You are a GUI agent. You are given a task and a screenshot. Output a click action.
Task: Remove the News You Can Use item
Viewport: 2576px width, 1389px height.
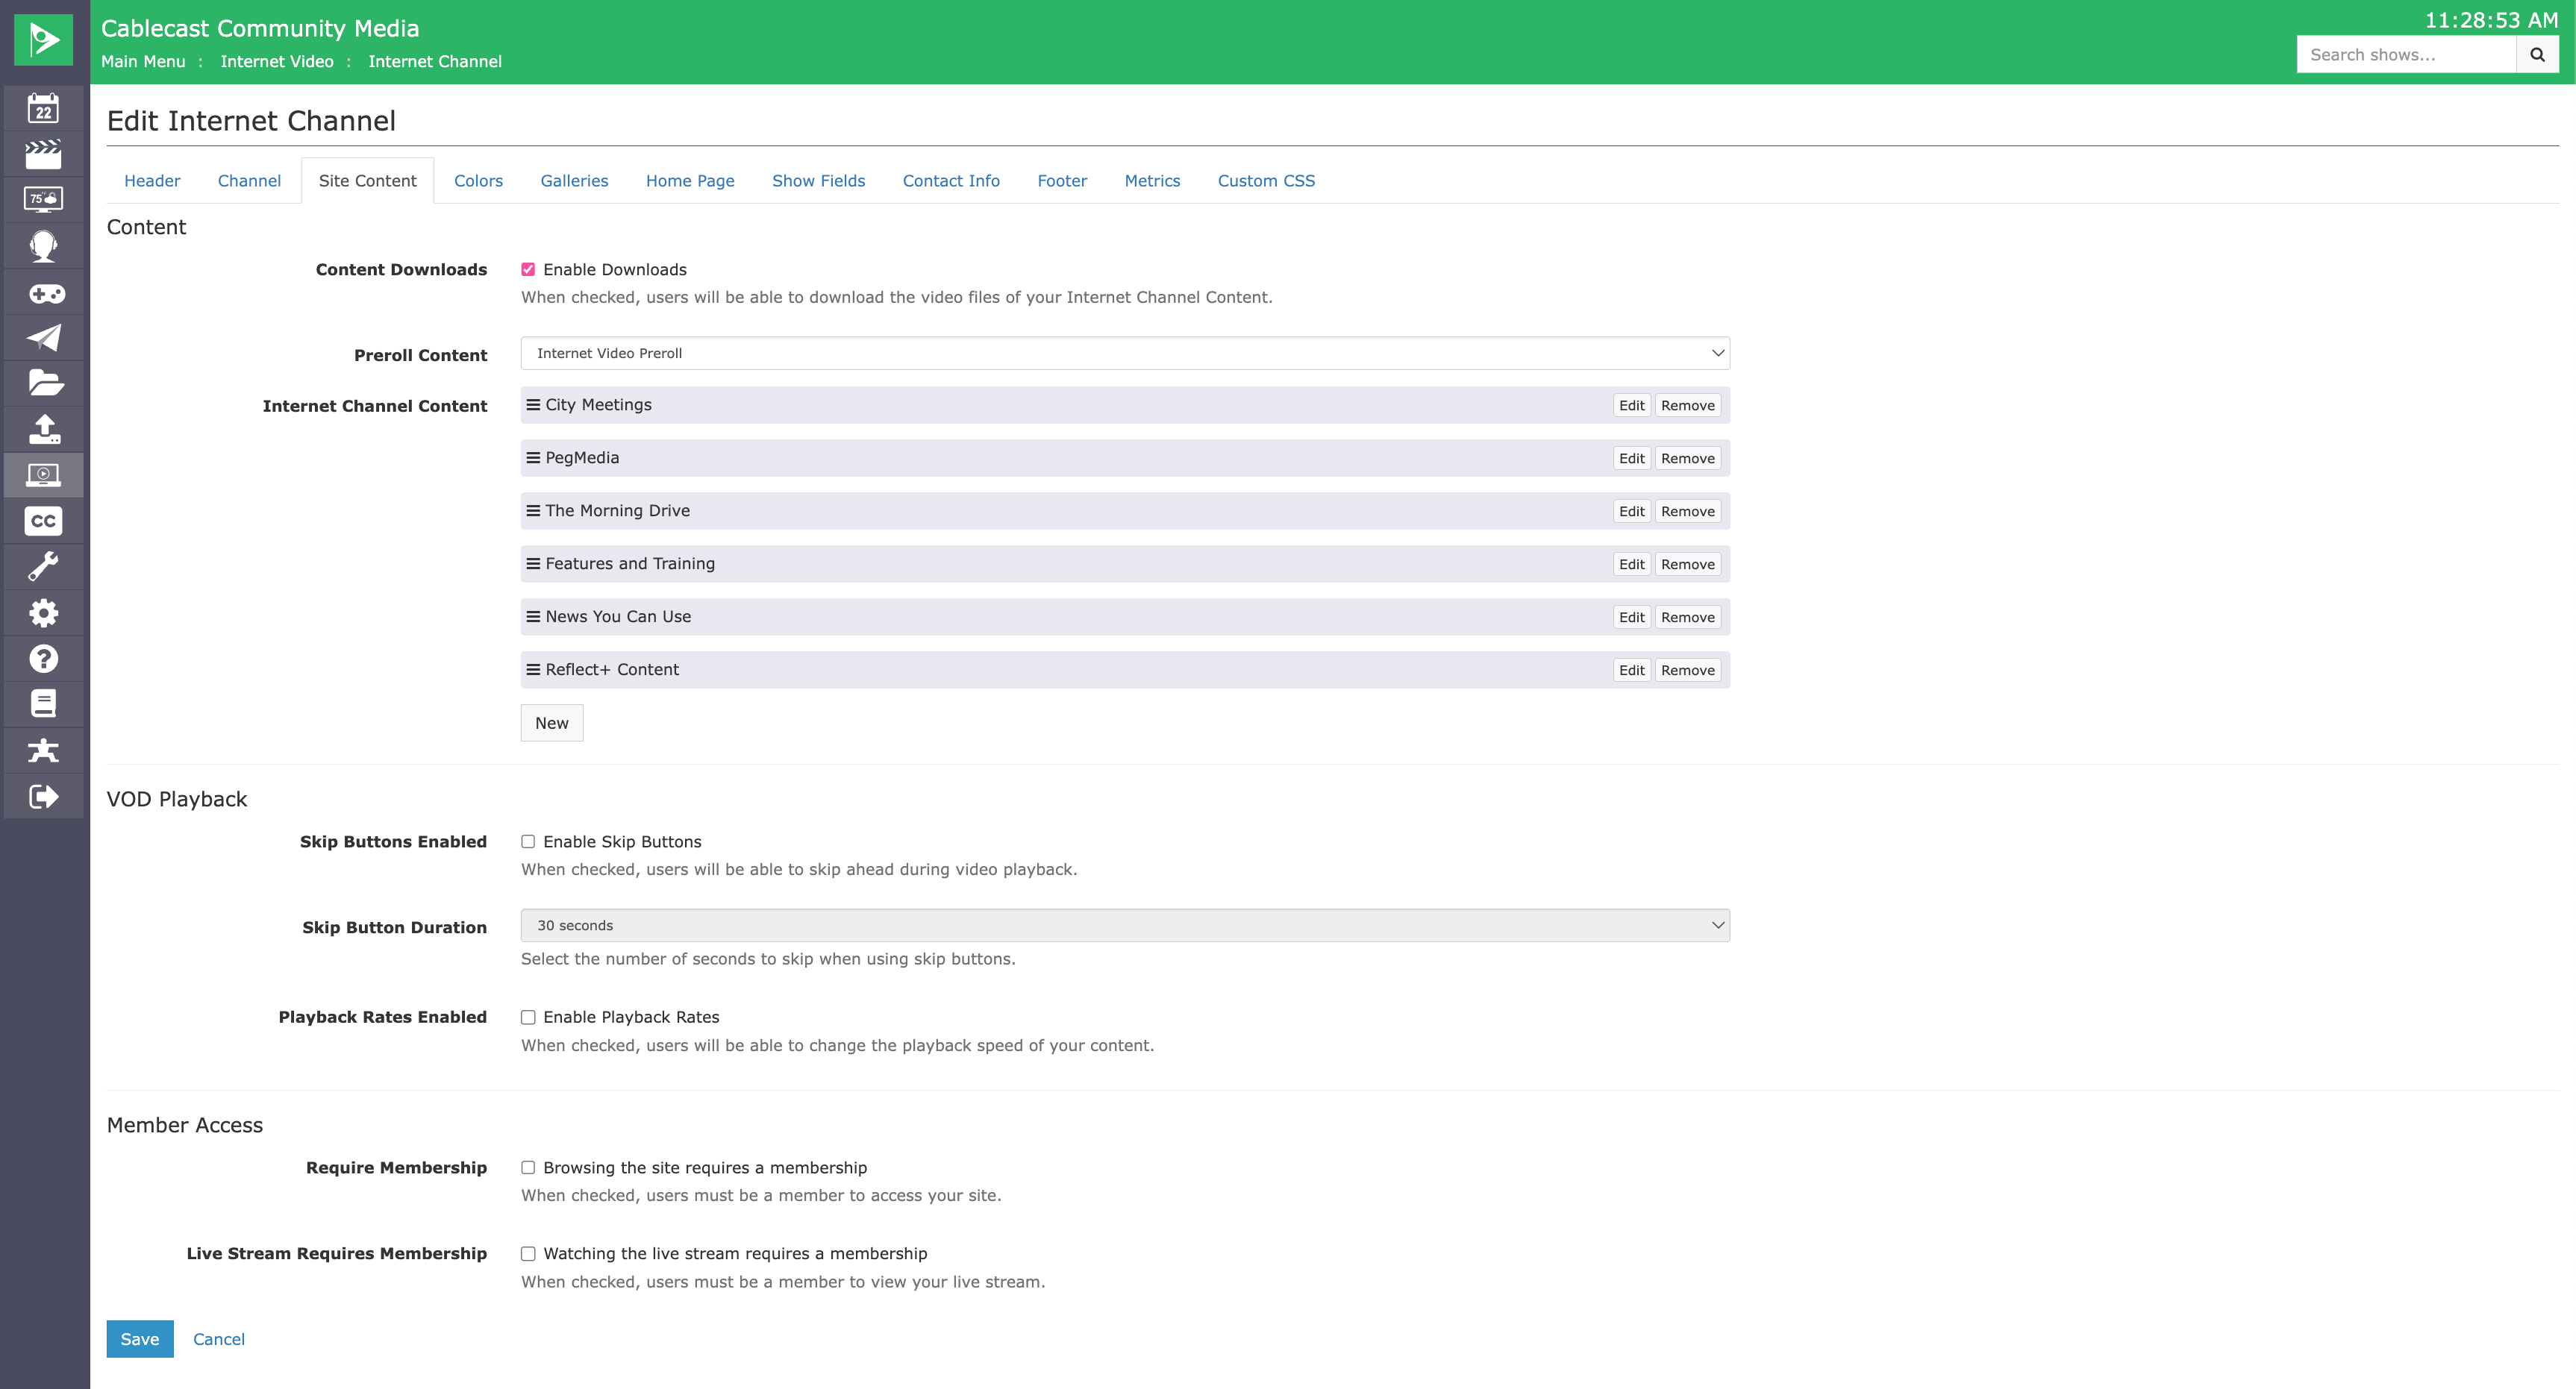coord(1687,617)
